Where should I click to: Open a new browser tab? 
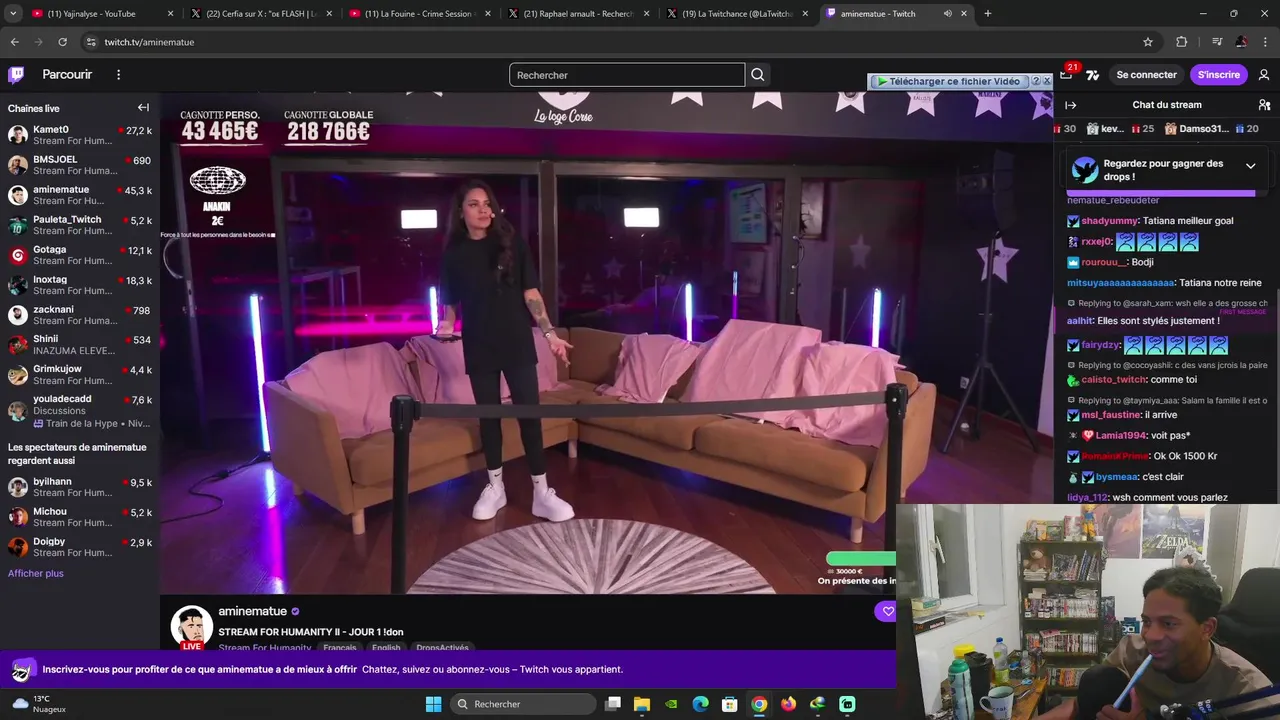[987, 14]
